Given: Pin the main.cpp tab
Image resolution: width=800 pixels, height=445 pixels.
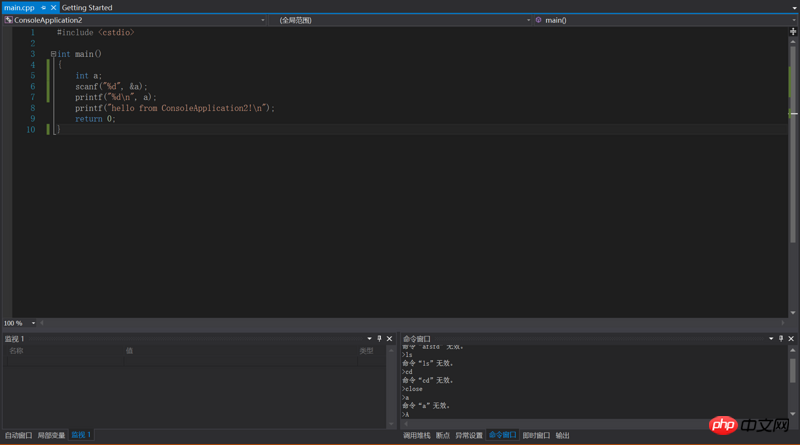Looking at the screenshot, I should click(43, 7).
